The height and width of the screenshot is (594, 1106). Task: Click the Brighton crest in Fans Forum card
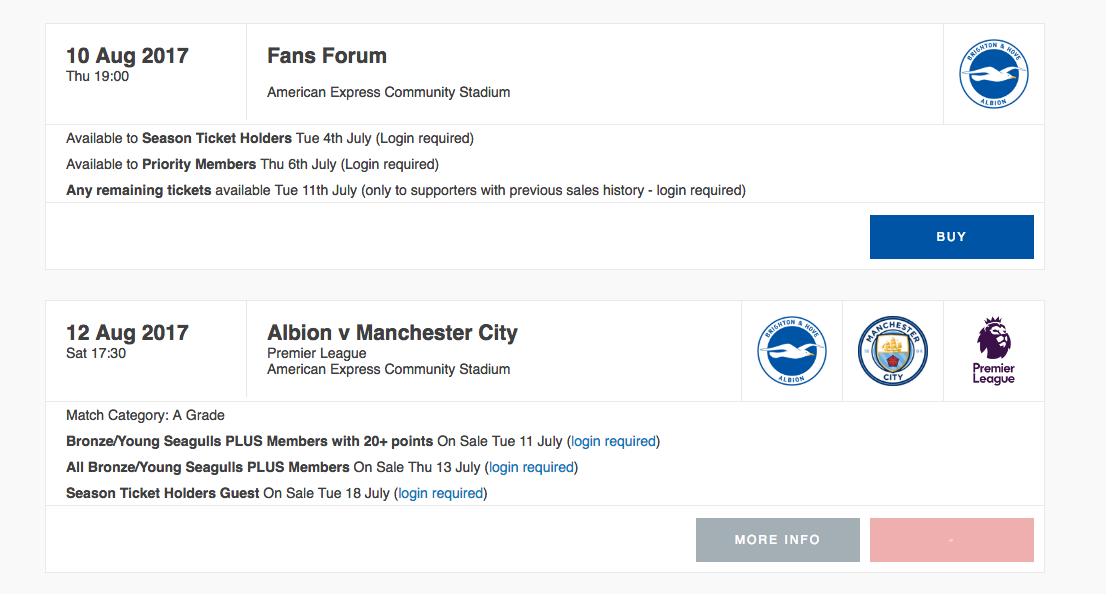(993, 74)
